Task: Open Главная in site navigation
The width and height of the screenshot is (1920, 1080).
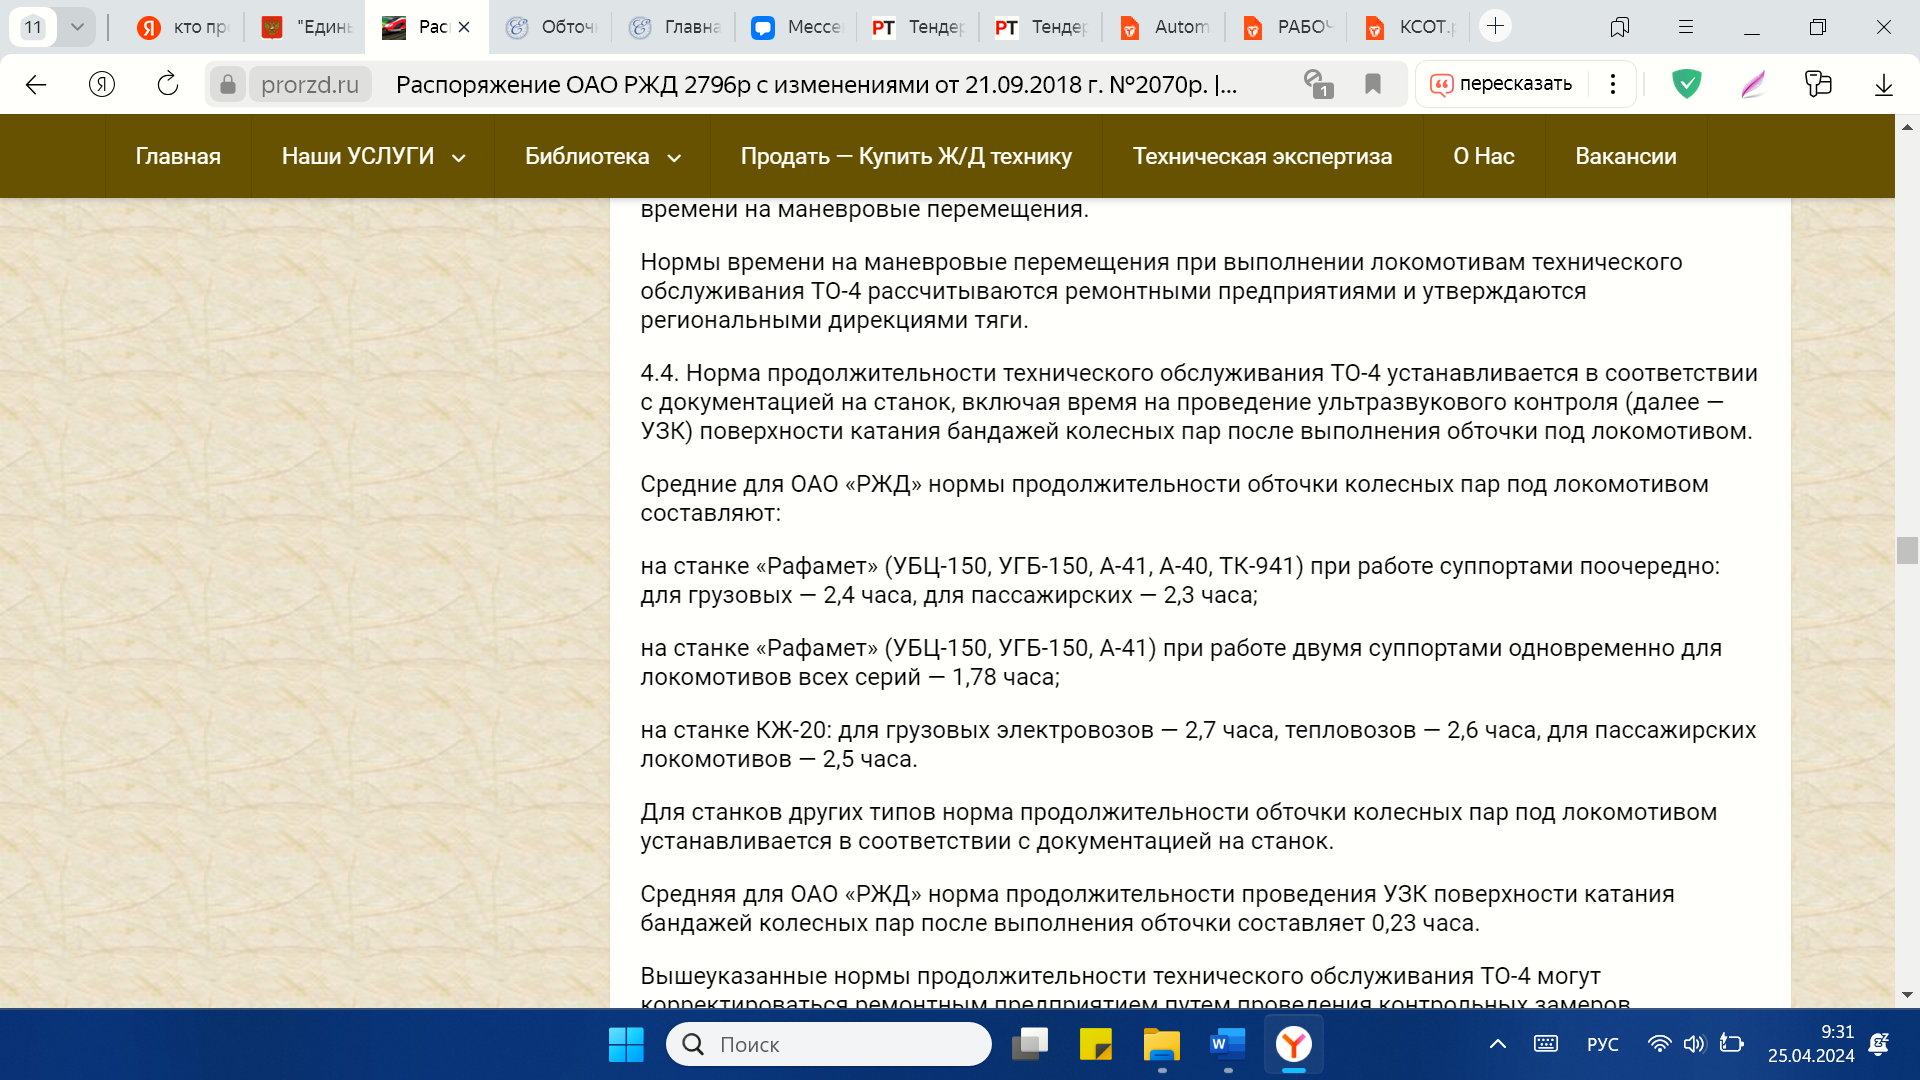Action: (x=178, y=156)
